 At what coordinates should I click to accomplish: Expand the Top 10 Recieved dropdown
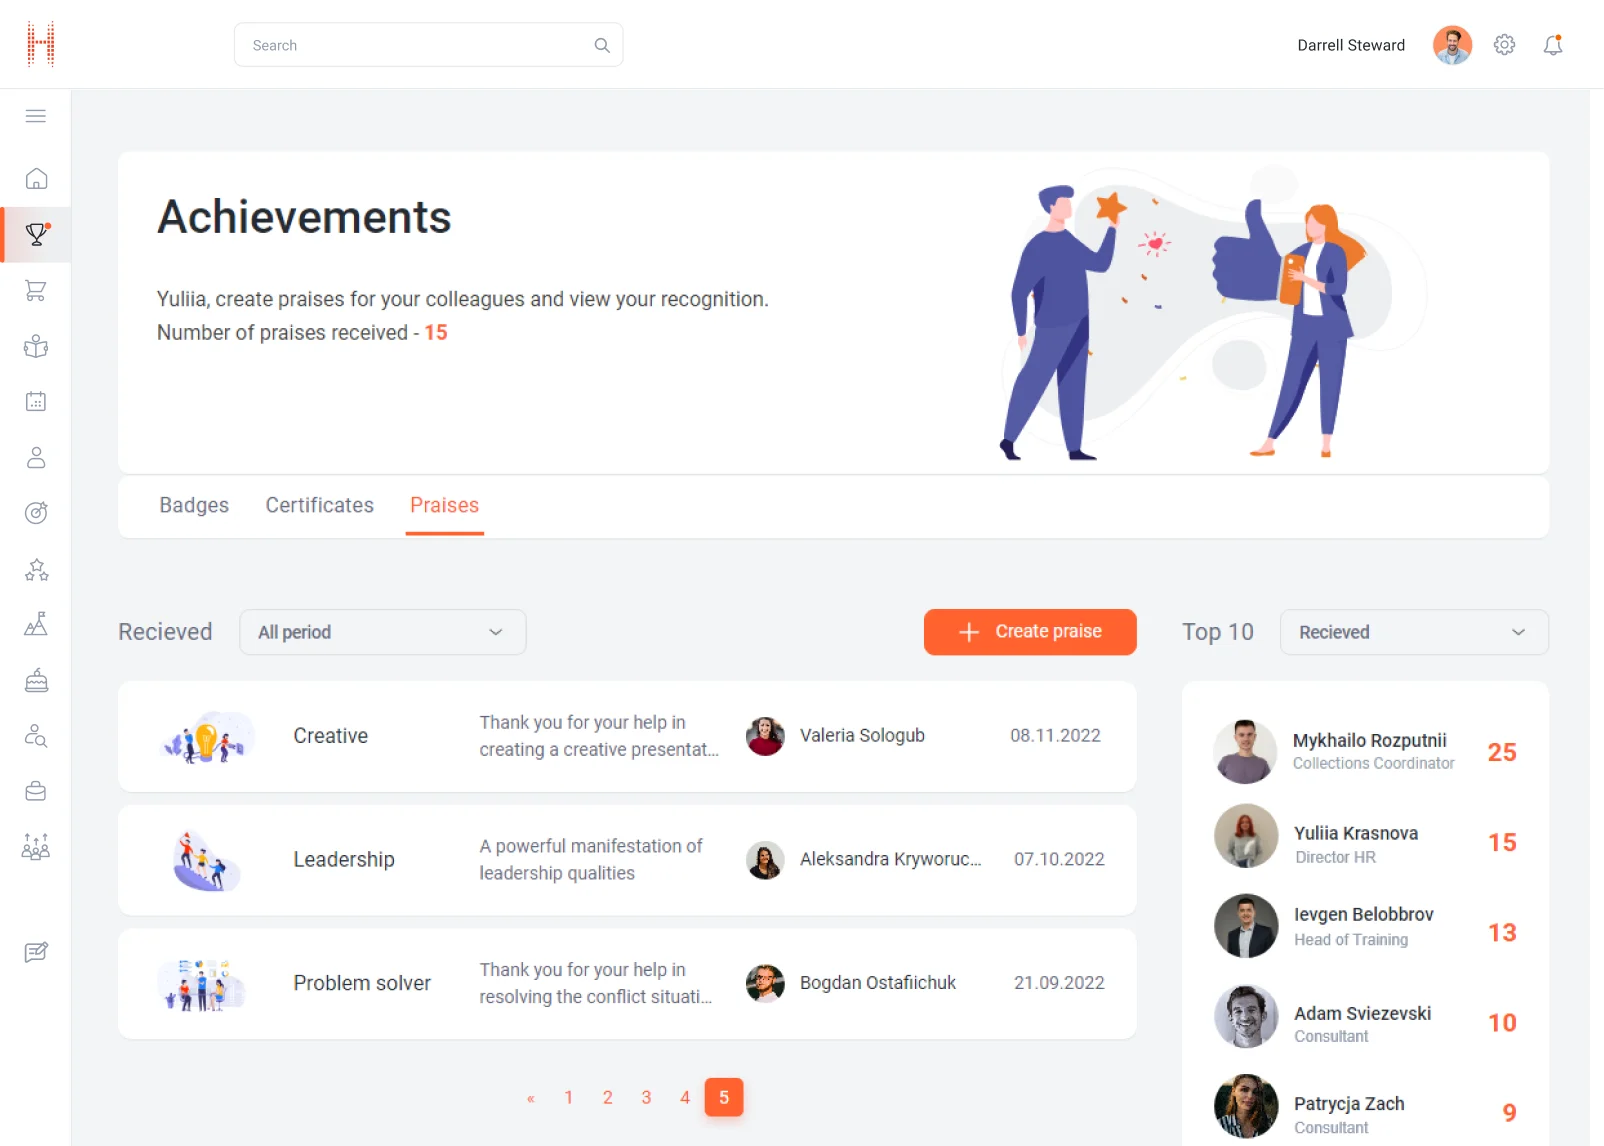[x=1413, y=632]
